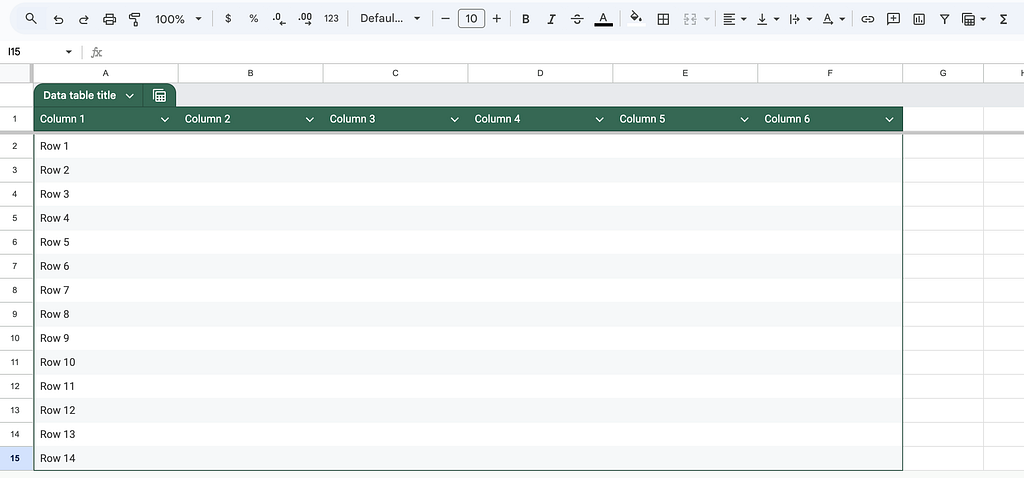
Task: Click the cell containing Row 14
Action: pos(106,458)
